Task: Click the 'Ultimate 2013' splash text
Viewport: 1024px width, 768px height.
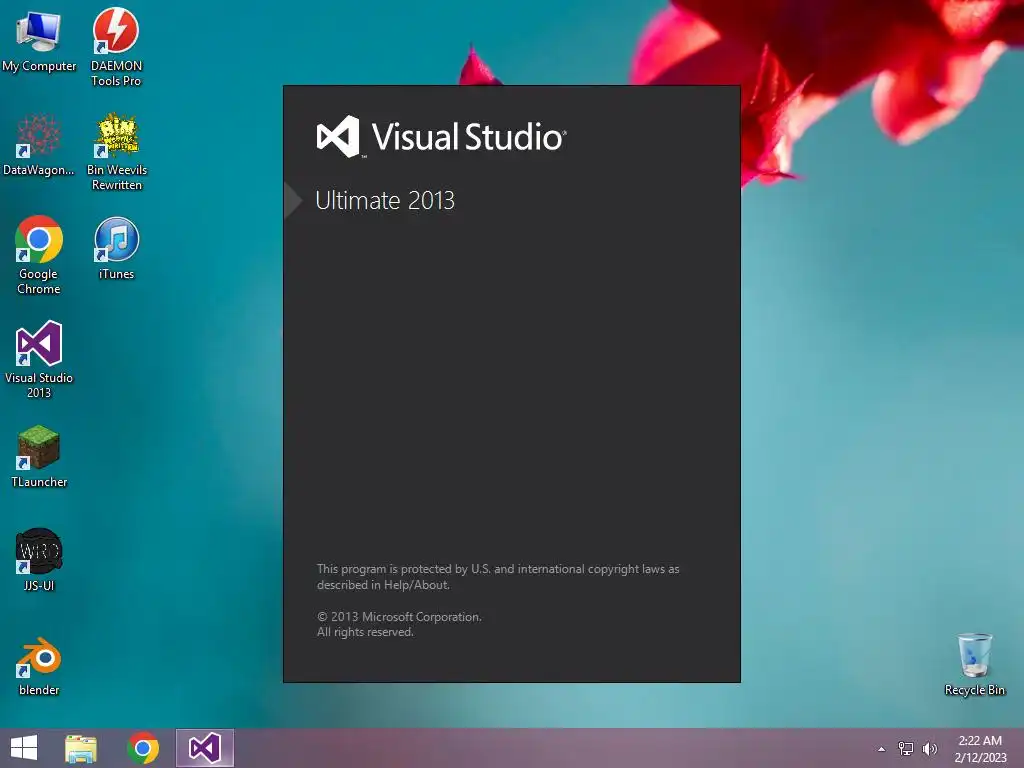Action: tap(385, 200)
